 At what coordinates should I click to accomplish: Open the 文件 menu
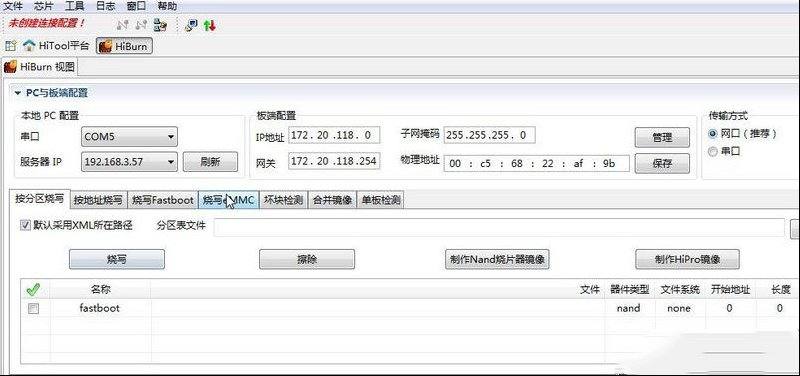pos(14,6)
